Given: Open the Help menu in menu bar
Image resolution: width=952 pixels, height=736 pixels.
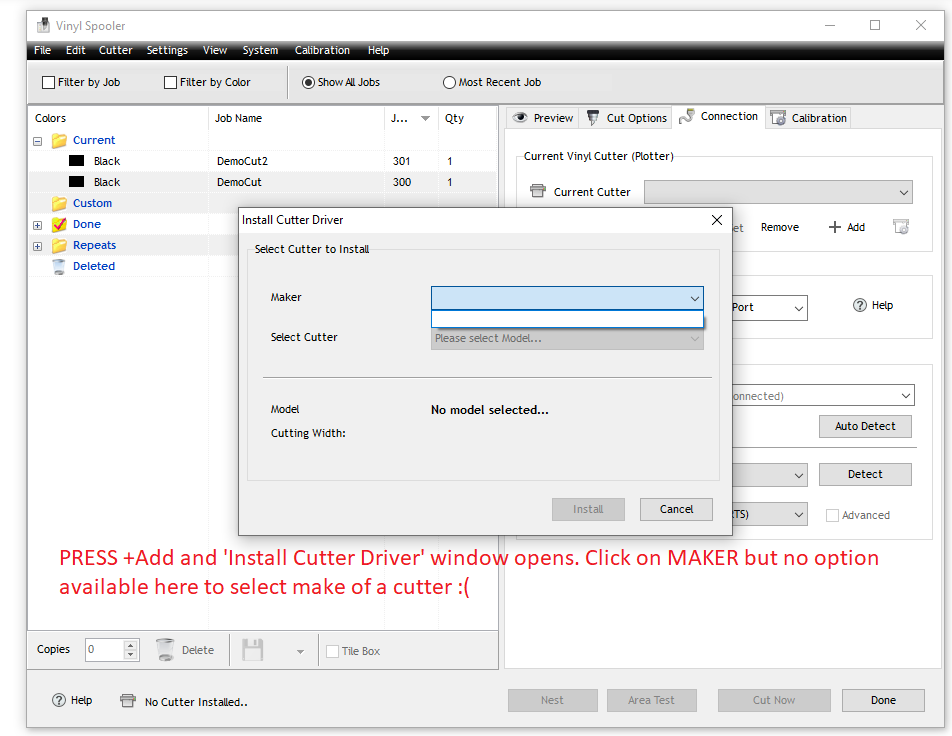Looking at the screenshot, I should (378, 50).
